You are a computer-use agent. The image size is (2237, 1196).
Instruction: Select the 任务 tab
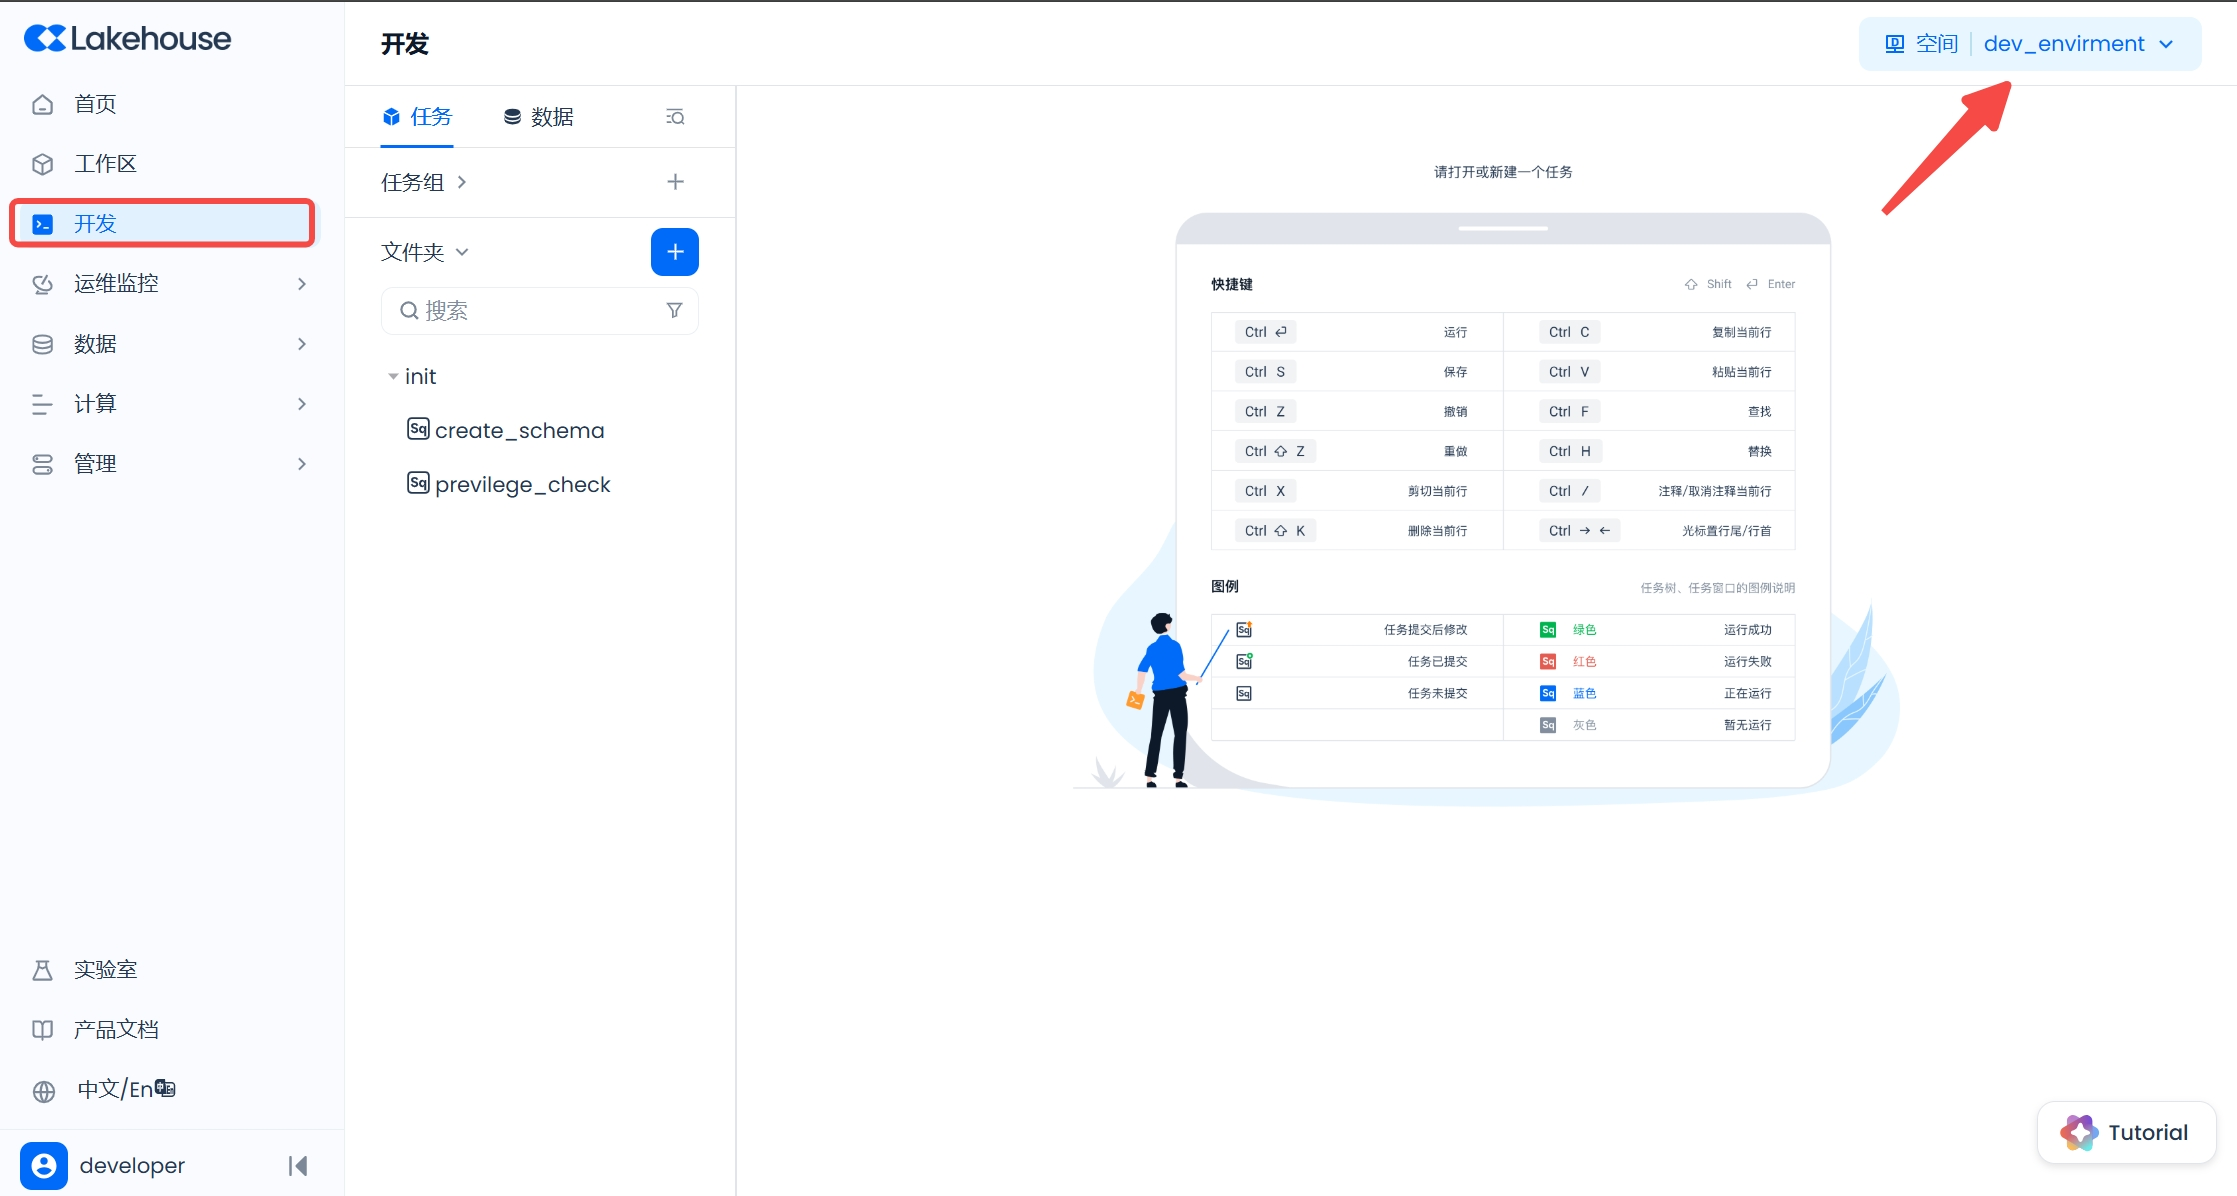pyautogui.click(x=418, y=117)
